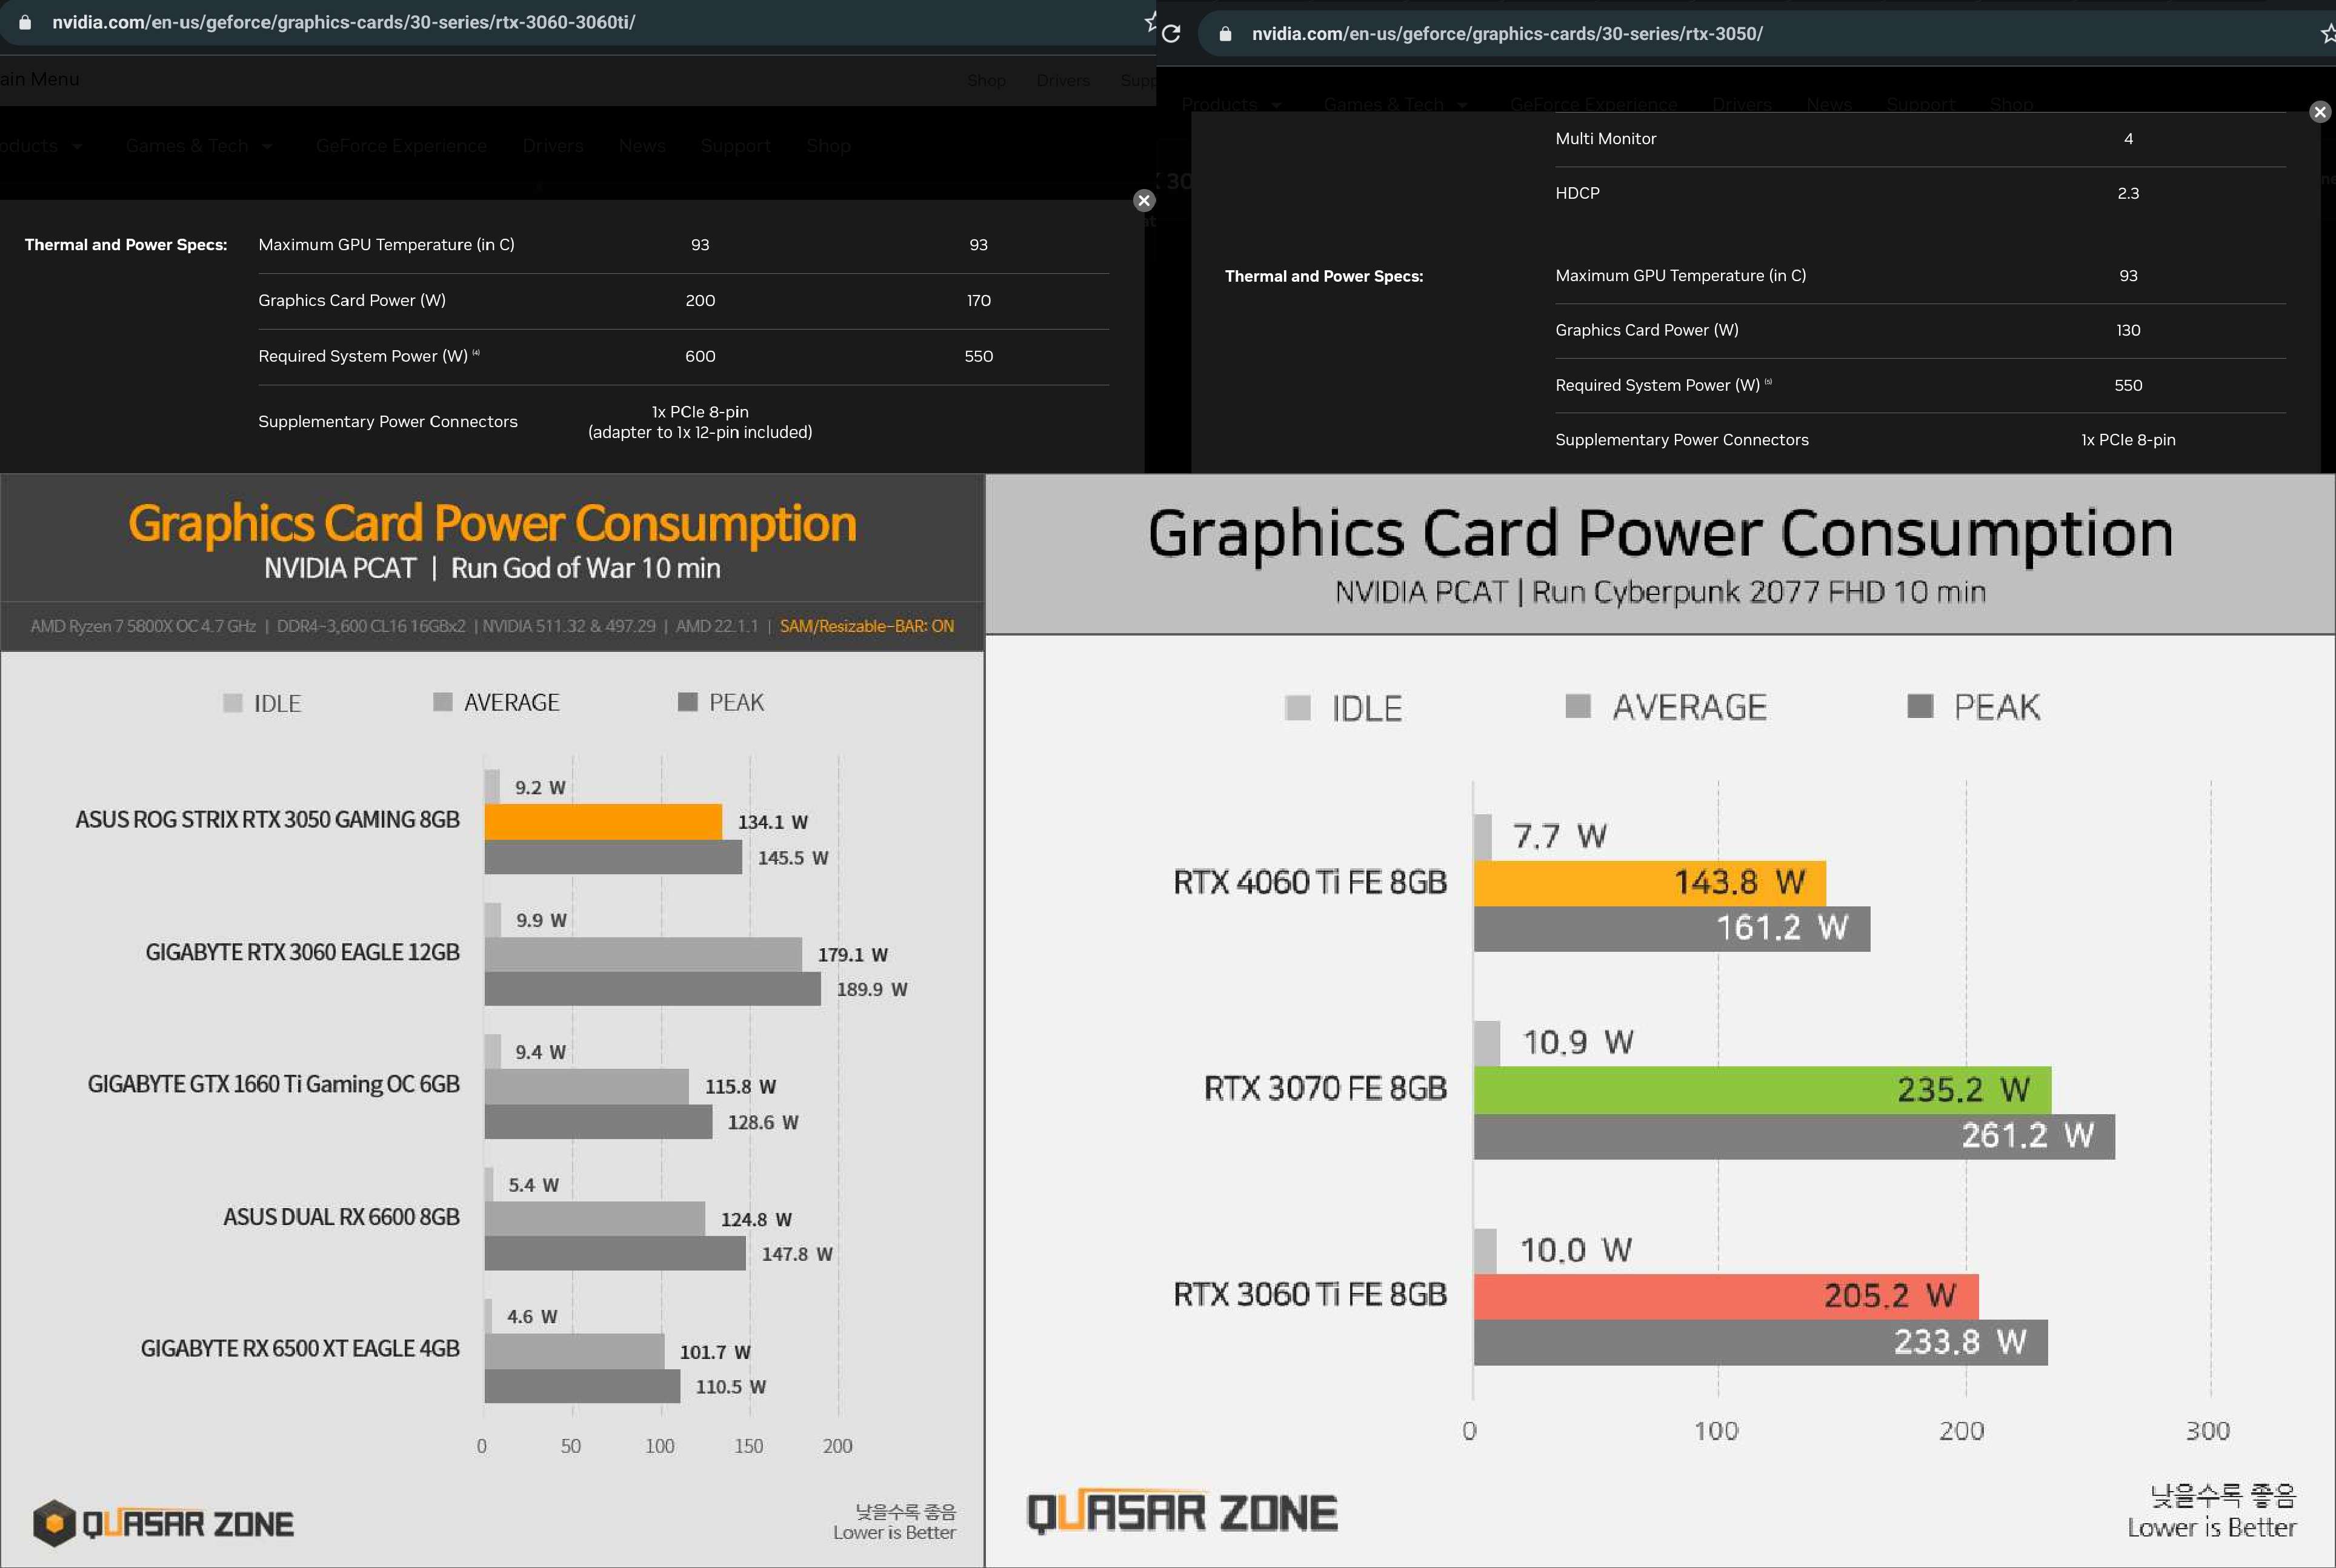Click the 170 value in the Graphics Card Power row
This screenshot has width=2336, height=1568.
pos(978,300)
